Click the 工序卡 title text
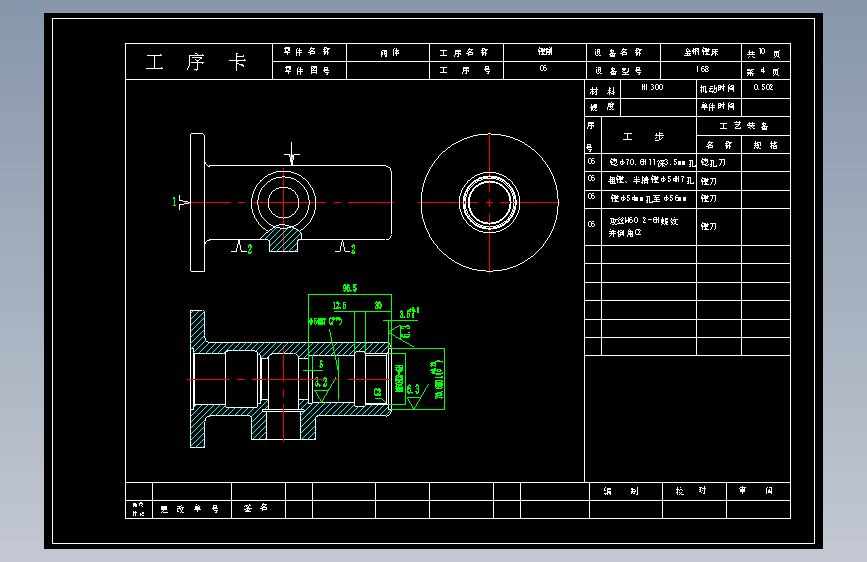Viewport: 867px width, 562px height. click(x=196, y=62)
